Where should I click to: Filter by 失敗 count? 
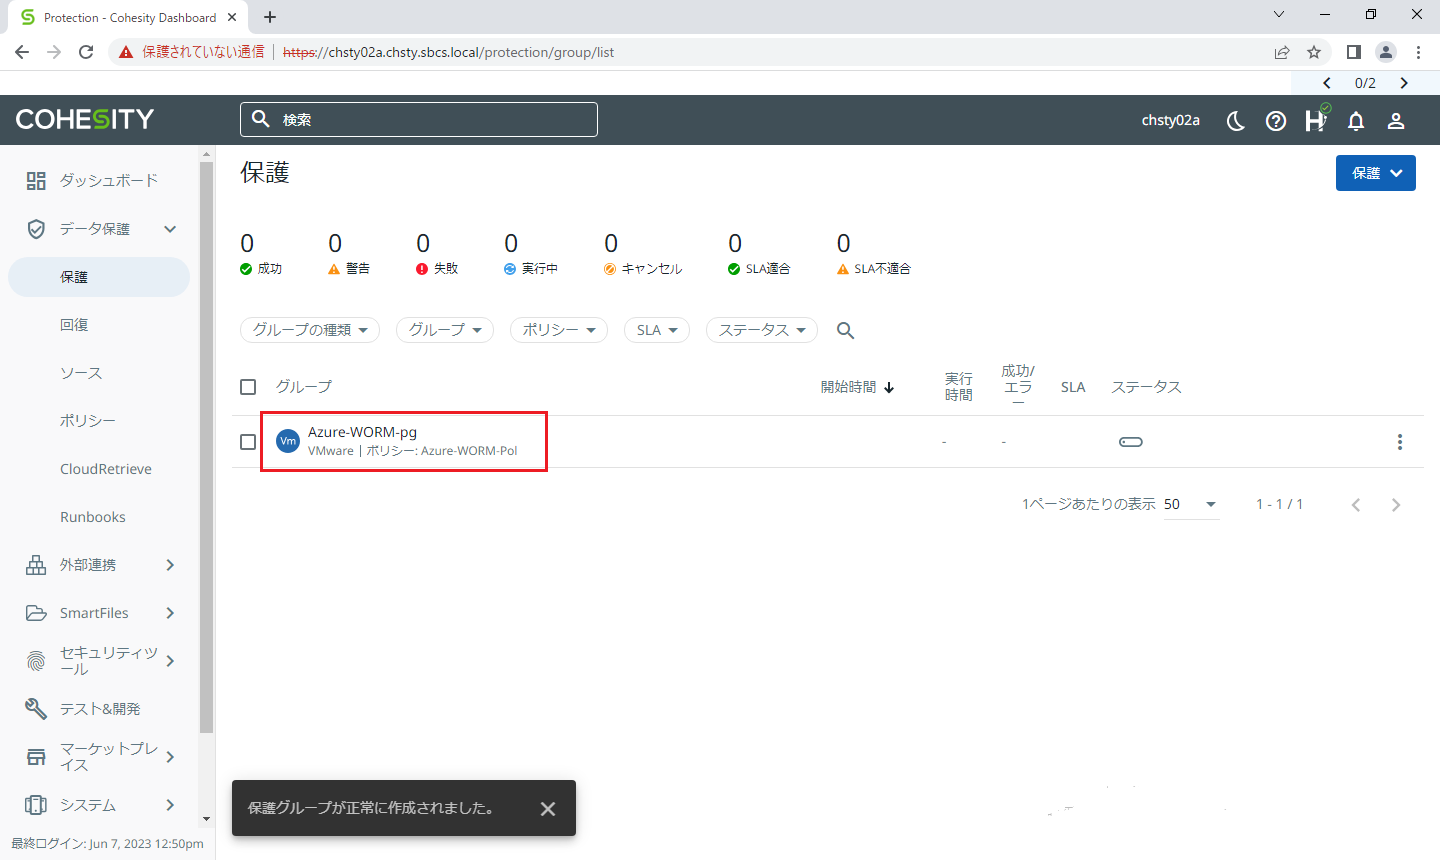(437, 254)
